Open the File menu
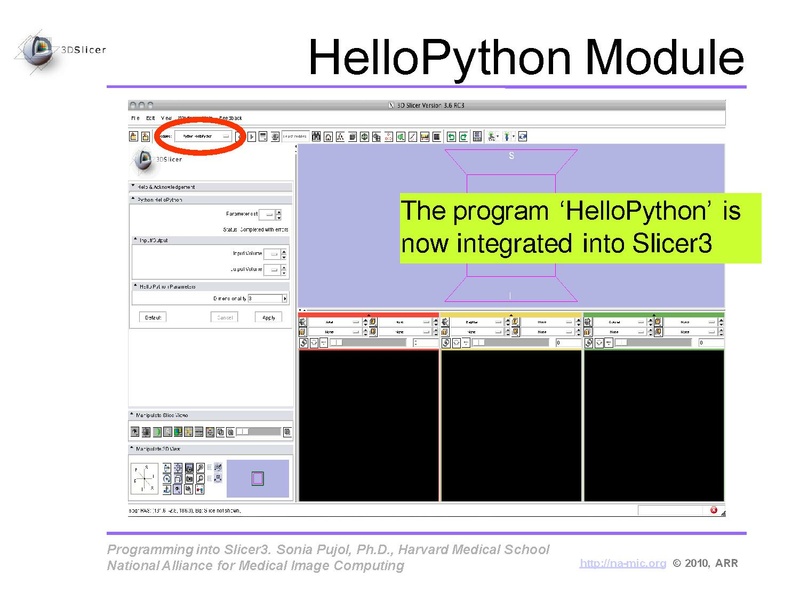The width and height of the screenshot is (800, 600). tap(135, 118)
